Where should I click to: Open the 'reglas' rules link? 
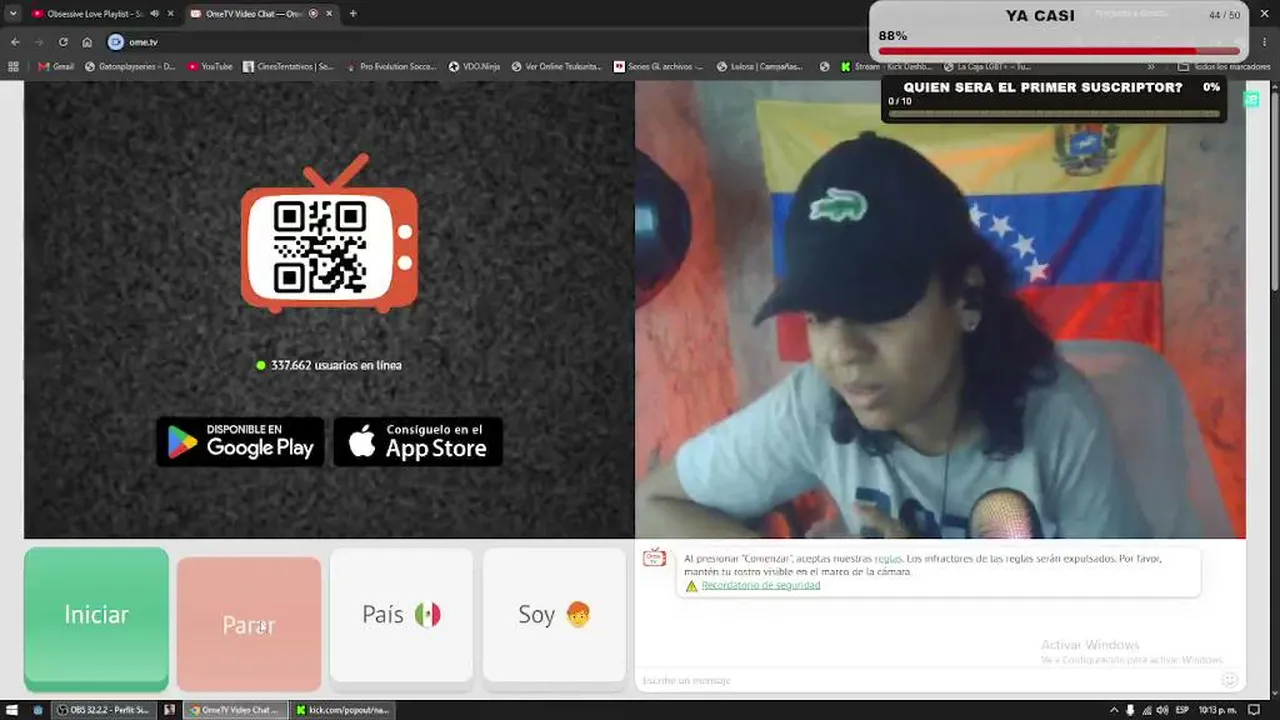pyautogui.click(x=888, y=558)
